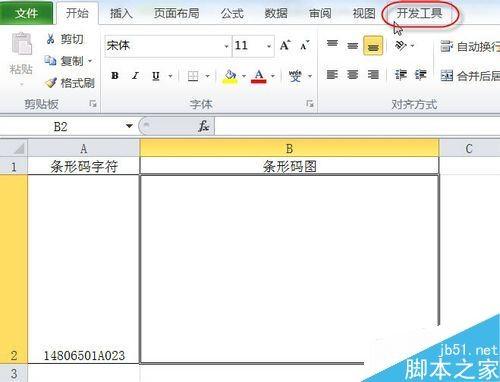Select row 1 header
This screenshot has height=382, width=500.
[13, 166]
